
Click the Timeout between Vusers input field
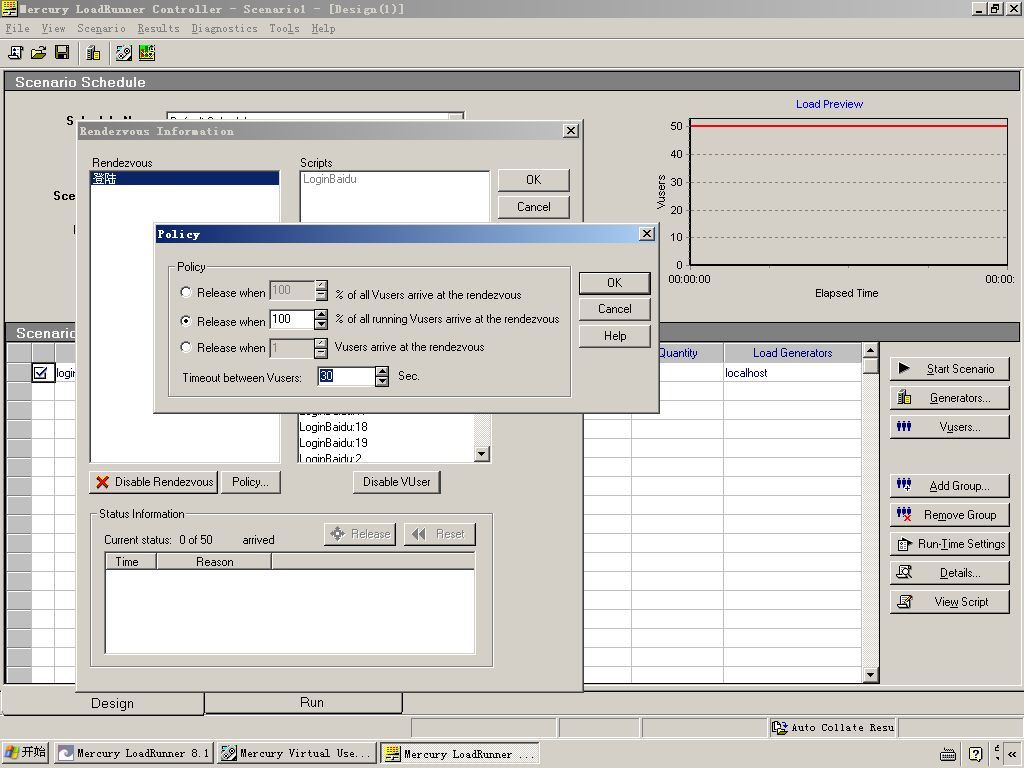pos(346,376)
